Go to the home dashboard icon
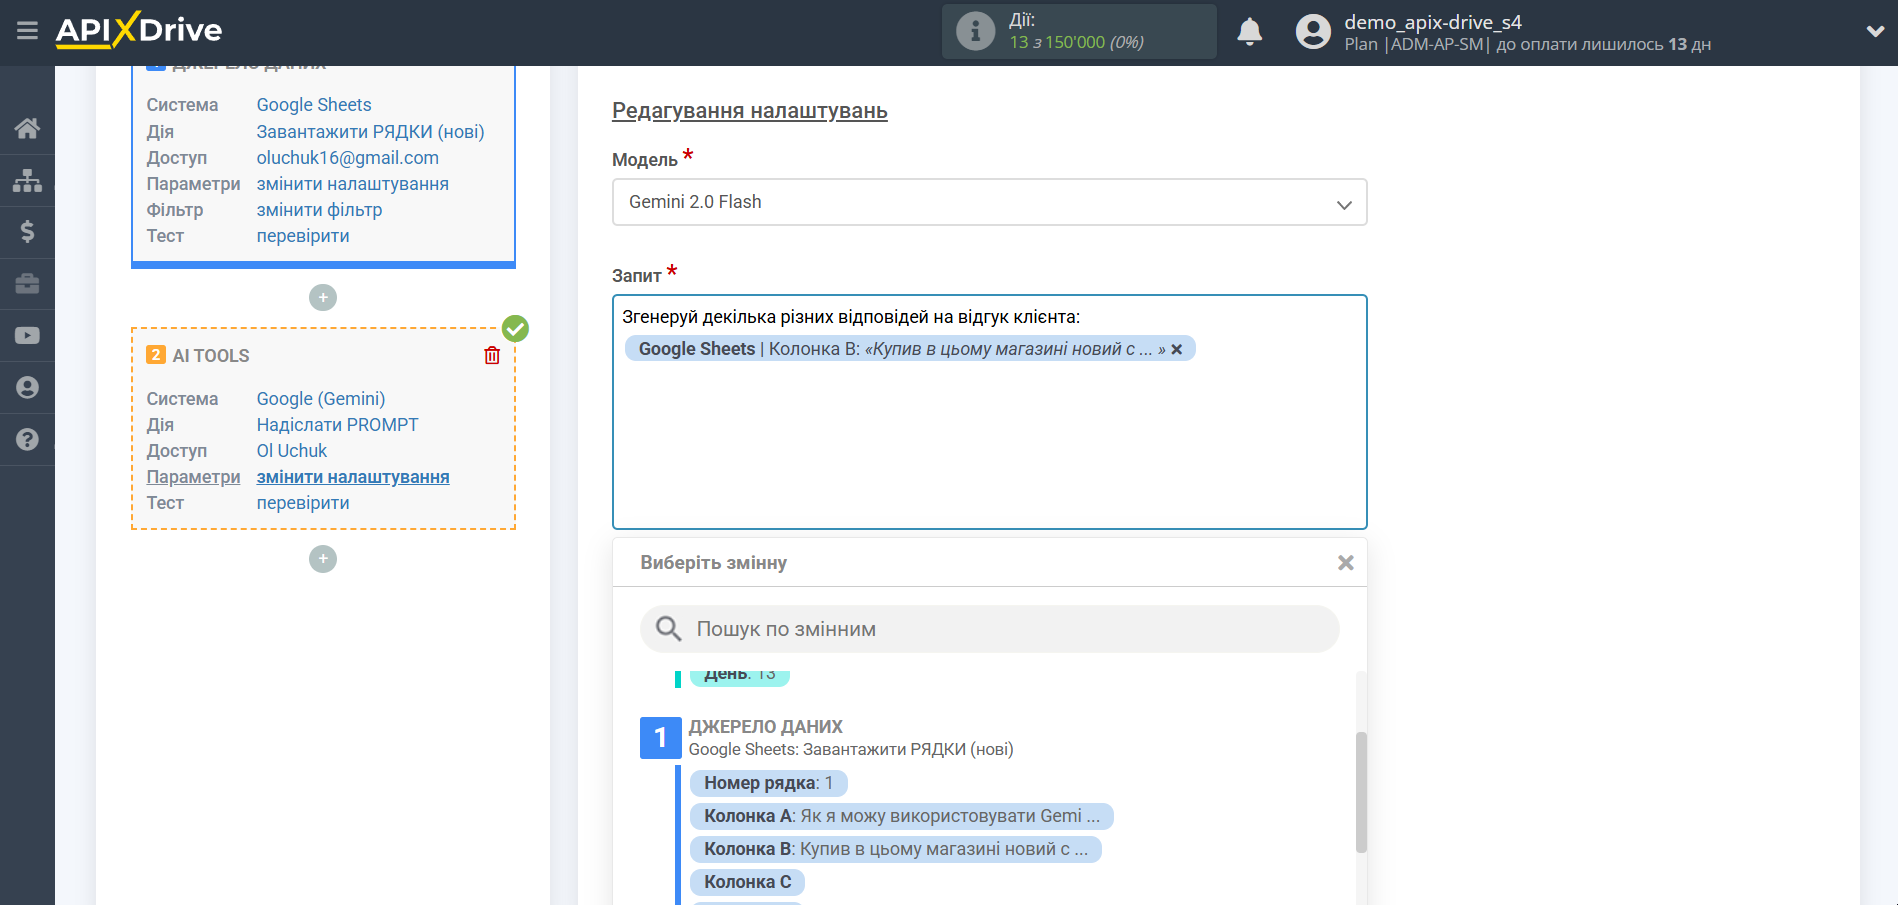The height and width of the screenshot is (905, 1898). pos(27,128)
